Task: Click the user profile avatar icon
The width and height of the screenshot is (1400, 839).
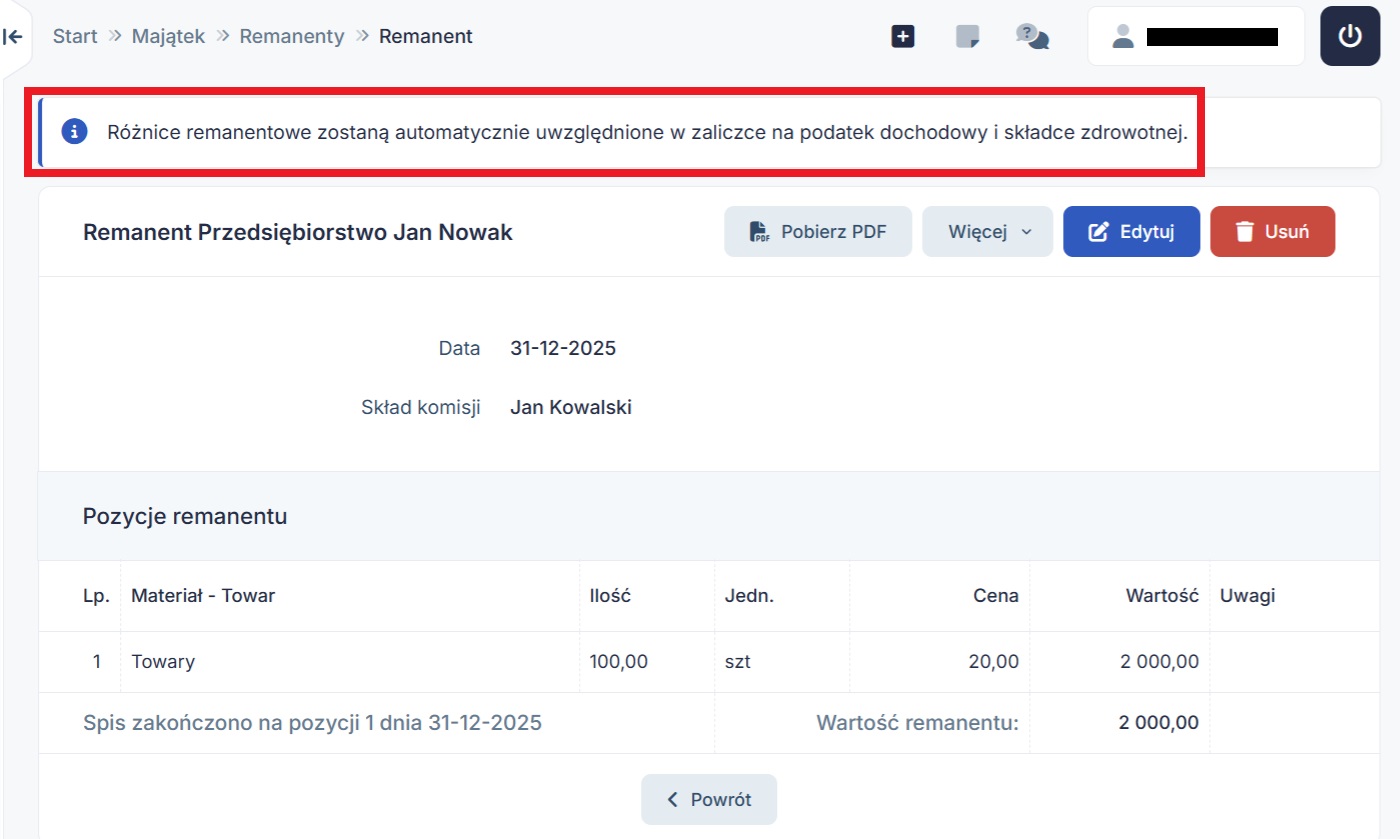Action: click(1123, 37)
